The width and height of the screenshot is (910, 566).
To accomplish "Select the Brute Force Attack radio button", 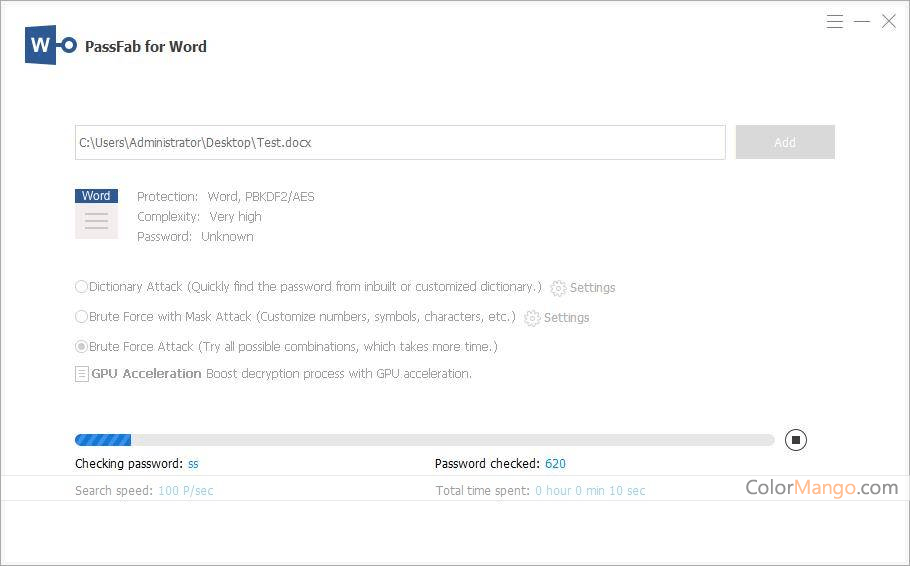I will click(82, 347).
